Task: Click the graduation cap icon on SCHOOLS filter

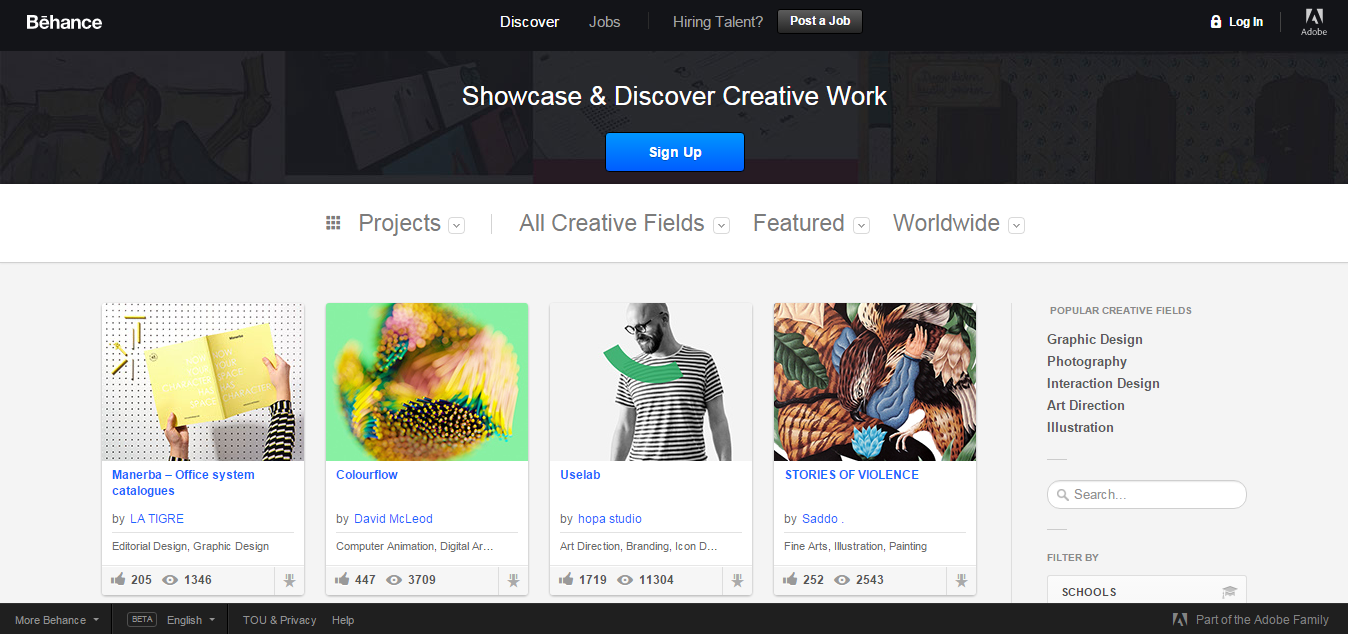Action: [x=1230, y=591]
